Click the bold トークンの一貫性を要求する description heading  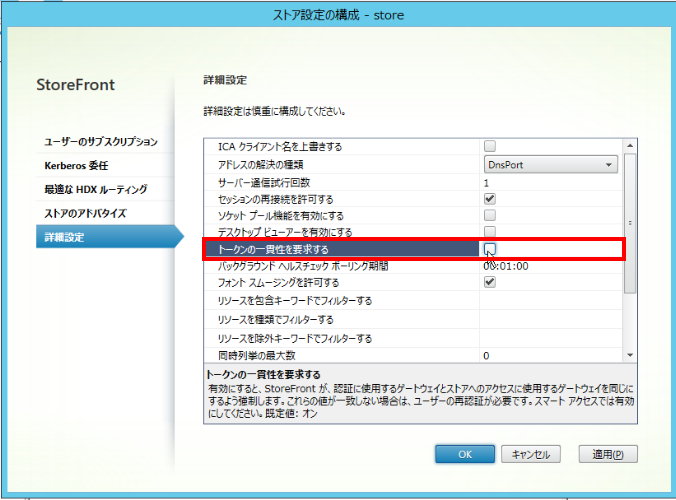[x=263, y=374]
